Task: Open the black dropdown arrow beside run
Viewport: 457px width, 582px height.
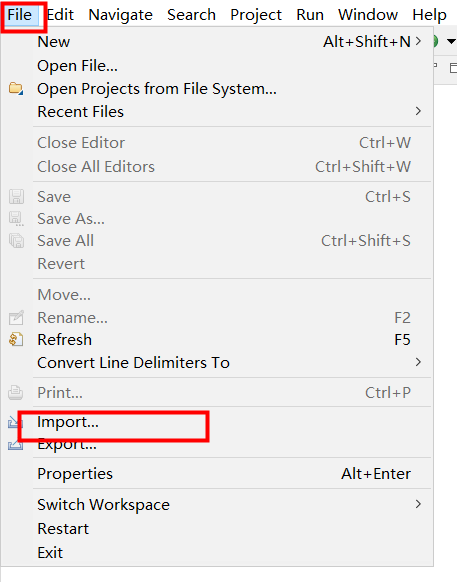Action: (x=451, y=41)
